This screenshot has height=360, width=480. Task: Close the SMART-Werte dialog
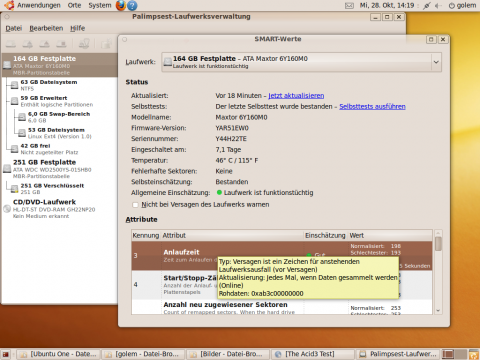443,40
